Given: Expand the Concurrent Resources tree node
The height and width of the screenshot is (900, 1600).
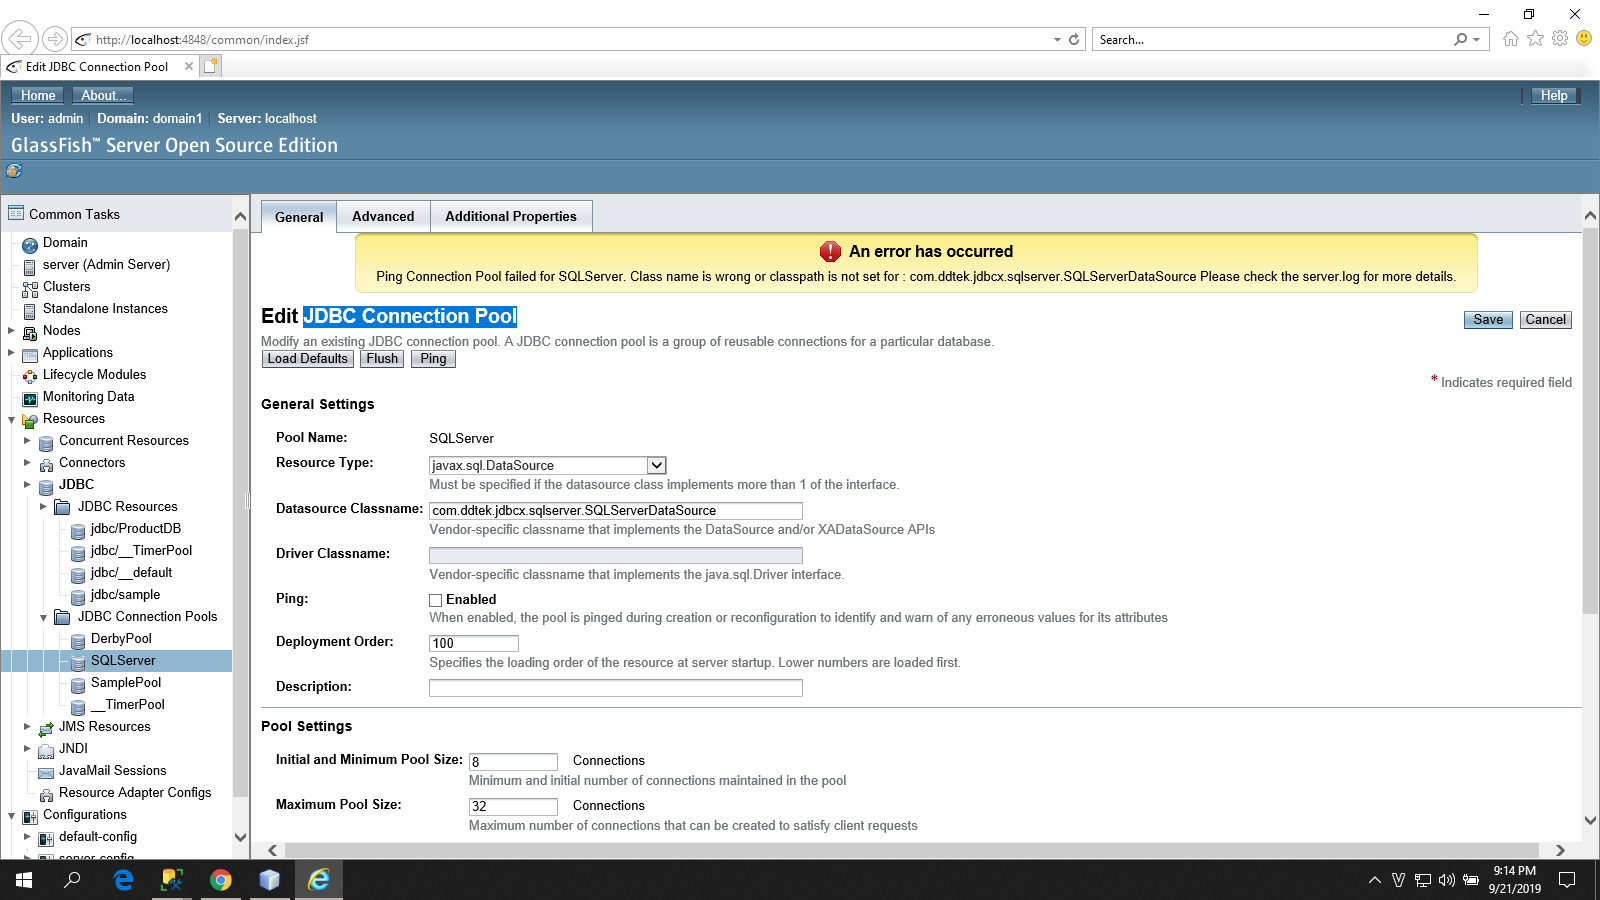Looking at the screenshot, I should pyautogui.click(x=27, y=440).
